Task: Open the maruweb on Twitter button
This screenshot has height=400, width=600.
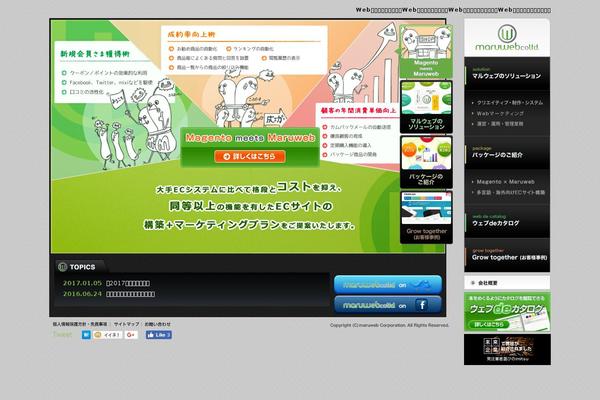Action: [x=388, y=285]
